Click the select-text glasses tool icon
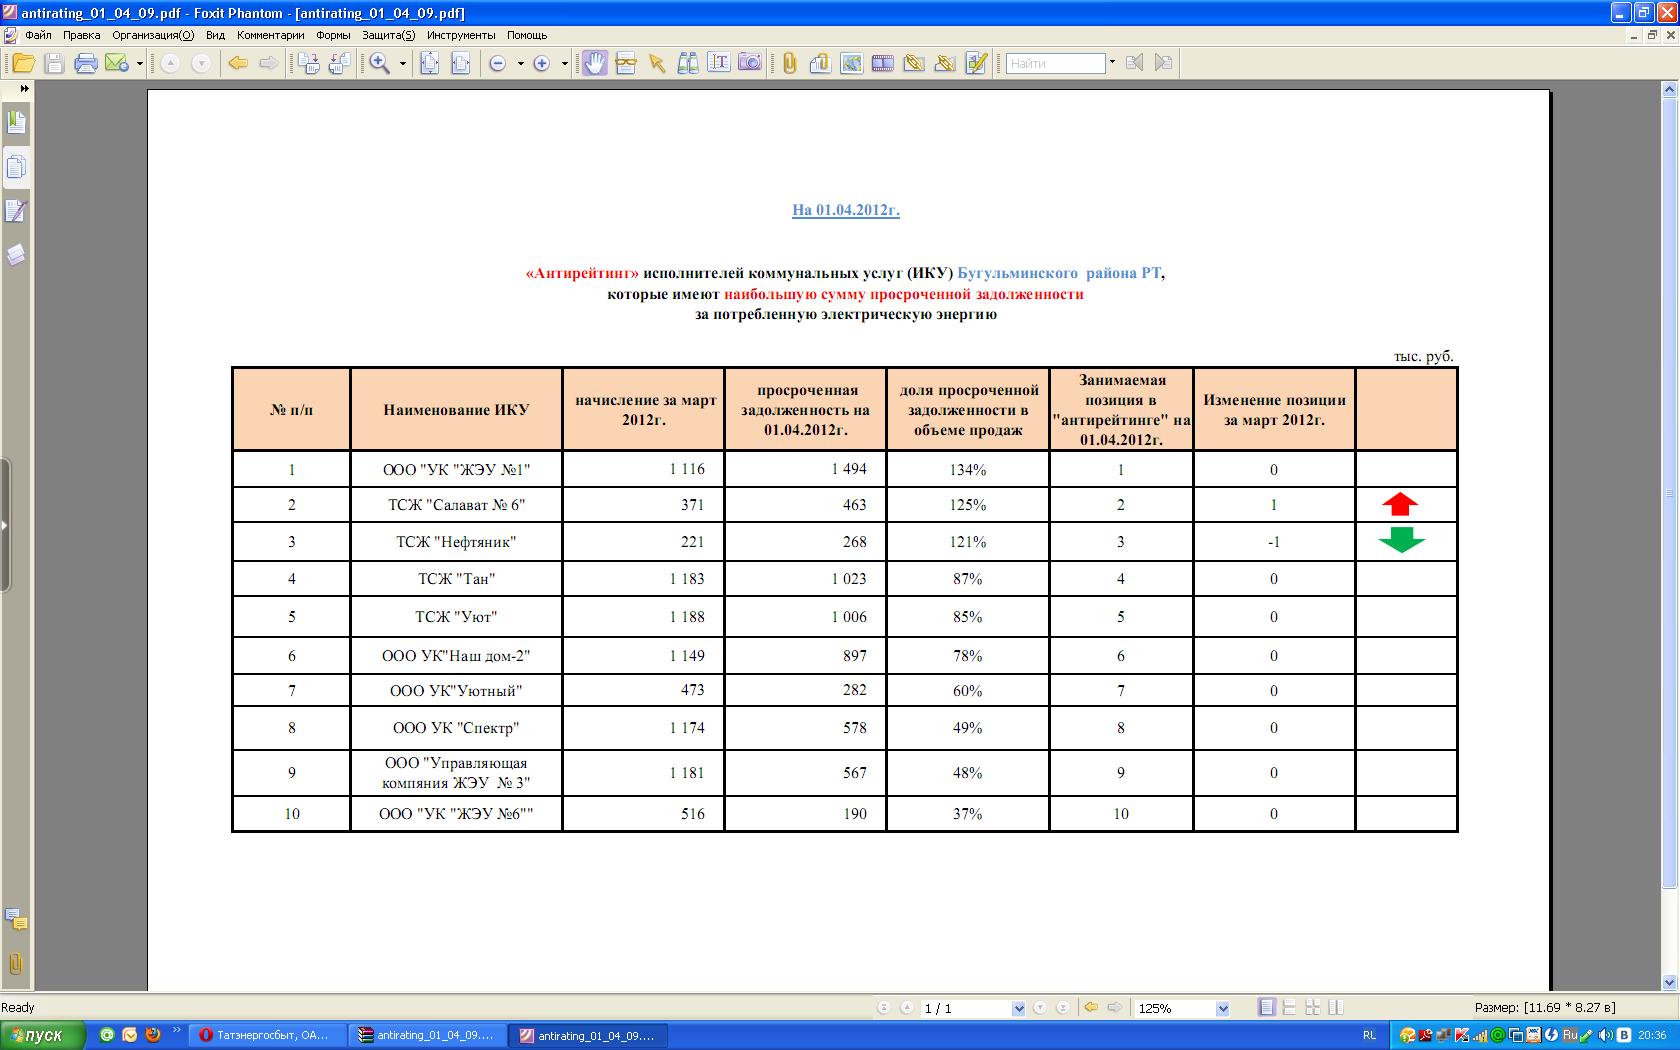 626,64
